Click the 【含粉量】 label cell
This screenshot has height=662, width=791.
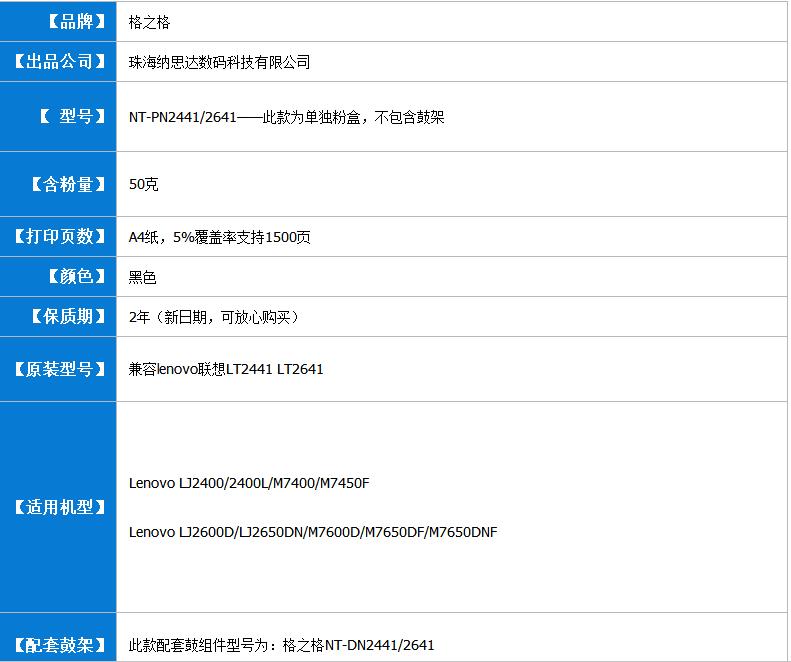tap(58, 184)
